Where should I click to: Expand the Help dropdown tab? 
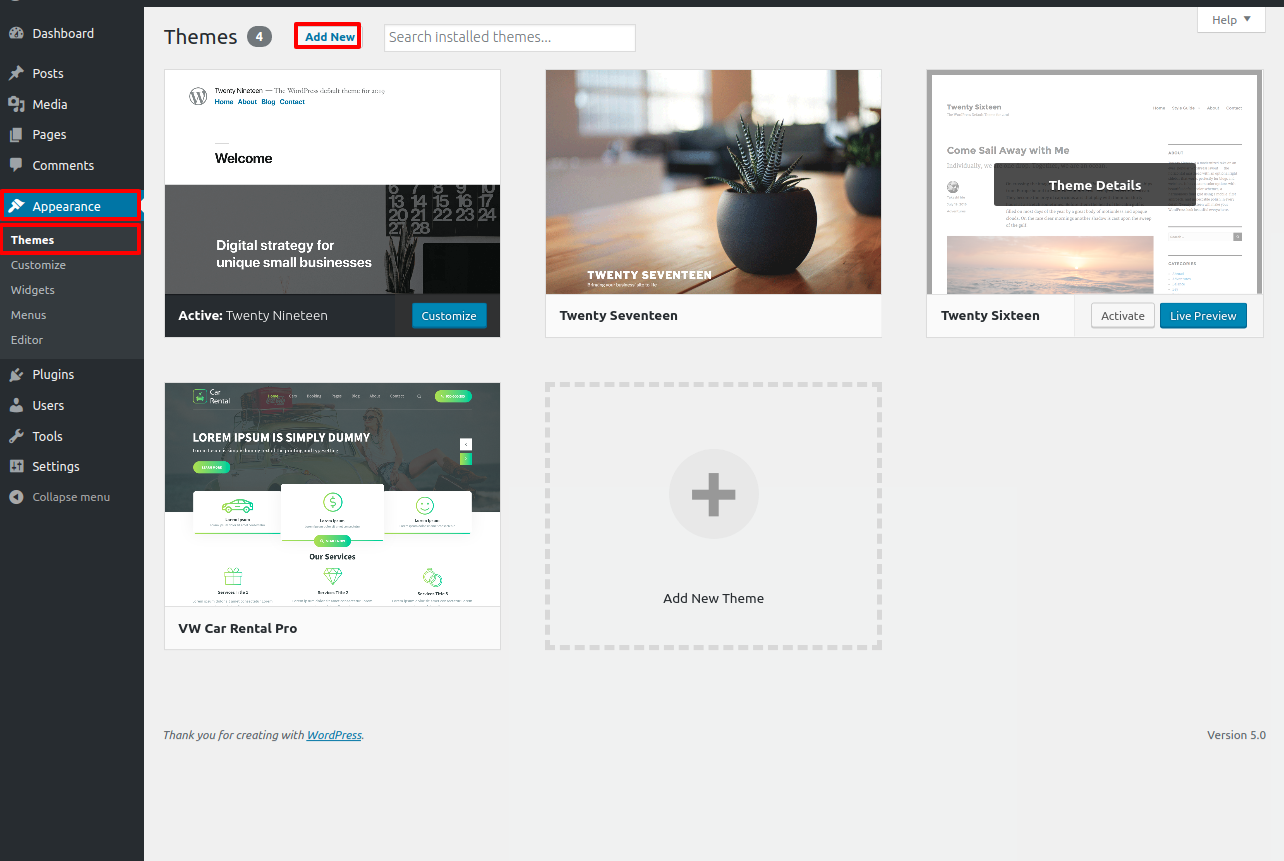pyautogui.click(x=1230, y=20)
